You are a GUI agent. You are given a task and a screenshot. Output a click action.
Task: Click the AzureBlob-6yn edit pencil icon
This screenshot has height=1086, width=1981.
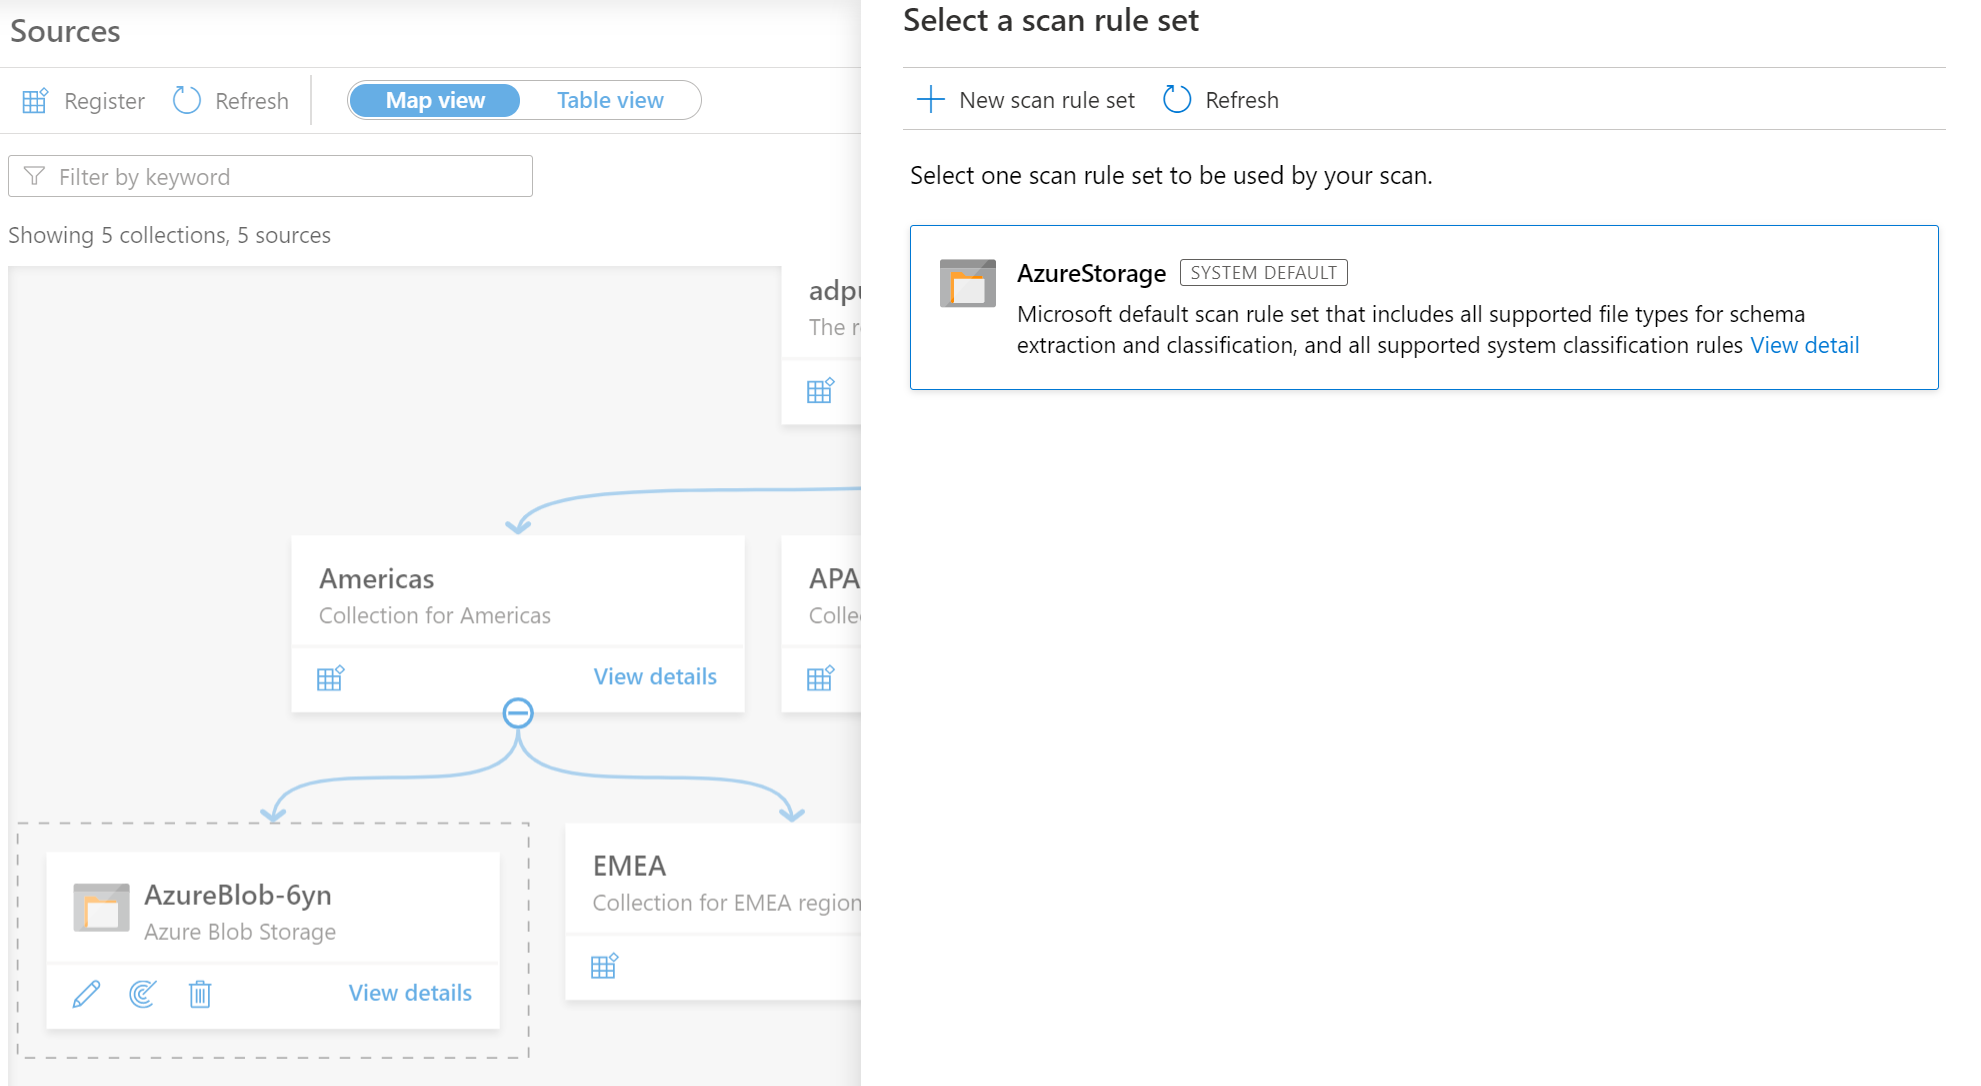pos(86,994)
